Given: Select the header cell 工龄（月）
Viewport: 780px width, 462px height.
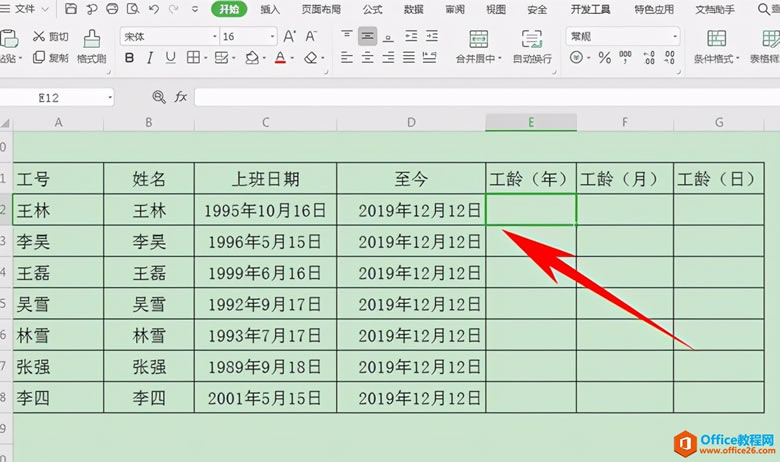Looking at the screenshot, I should coord(625,179).
